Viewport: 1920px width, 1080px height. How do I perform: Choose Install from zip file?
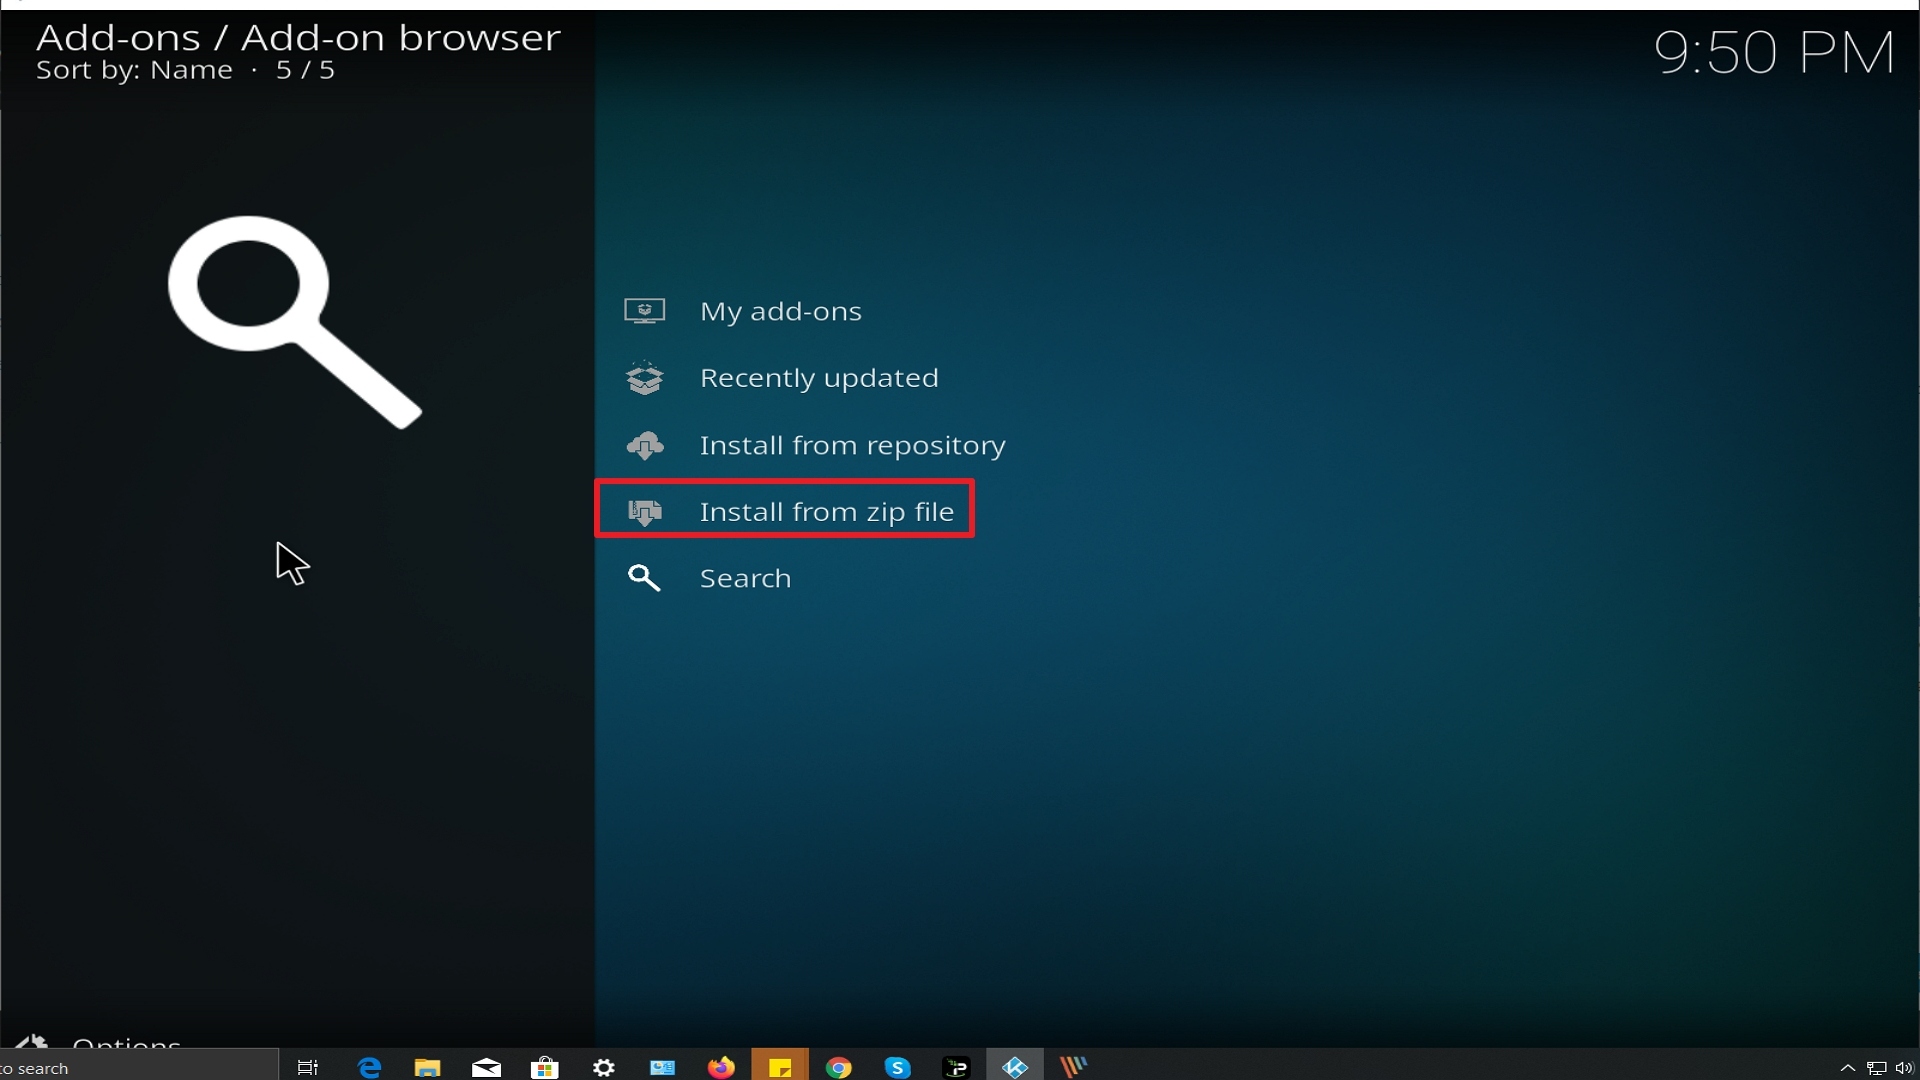(784, 511)
